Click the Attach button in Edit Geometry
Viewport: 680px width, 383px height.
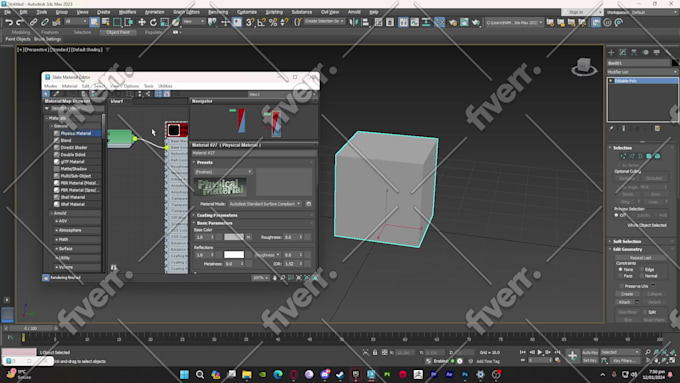click(624, 302)
